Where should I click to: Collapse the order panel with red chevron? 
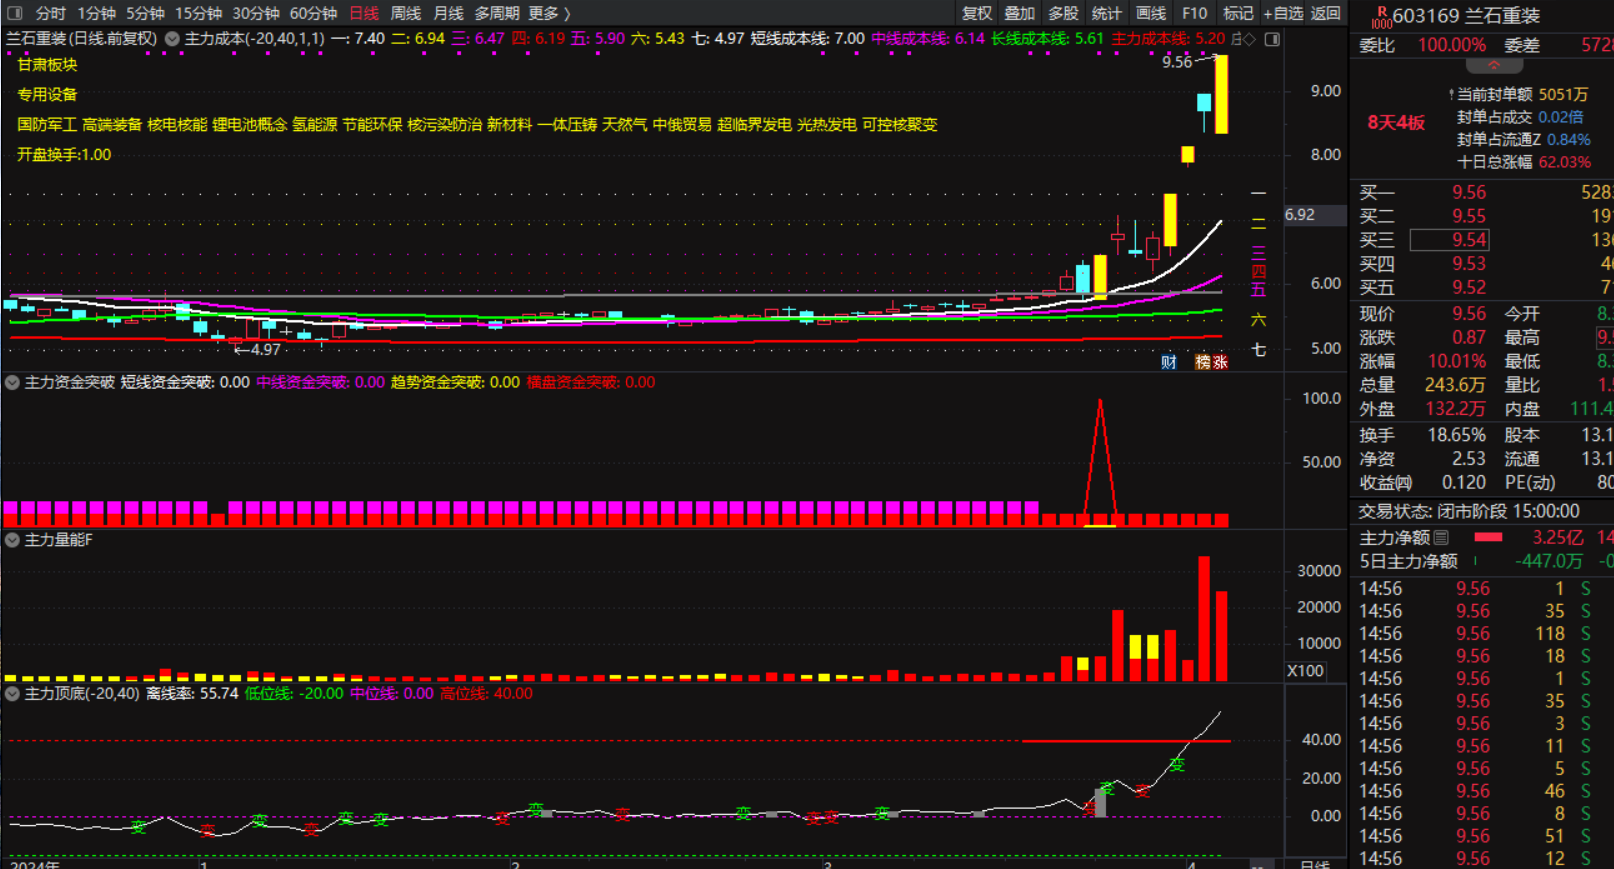pyautogui.click(x=1494, y=66)
